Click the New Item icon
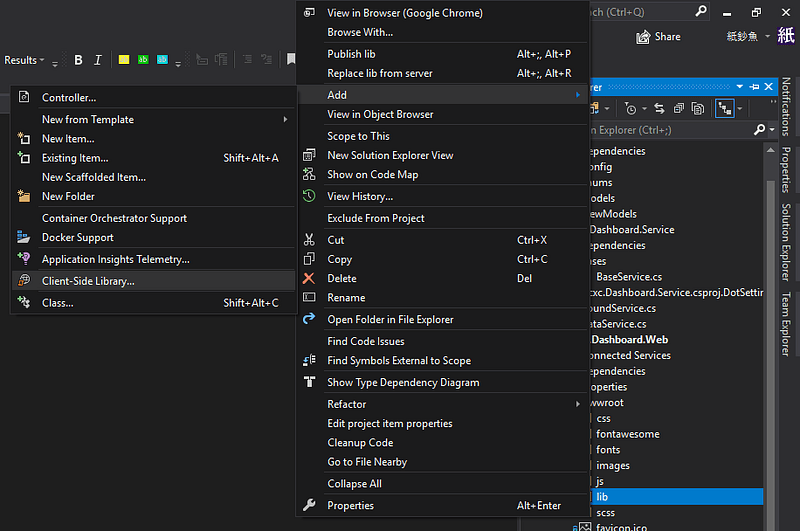Image resolution: width=800 pixels, height=531 pixels. [x=24, y=138]
